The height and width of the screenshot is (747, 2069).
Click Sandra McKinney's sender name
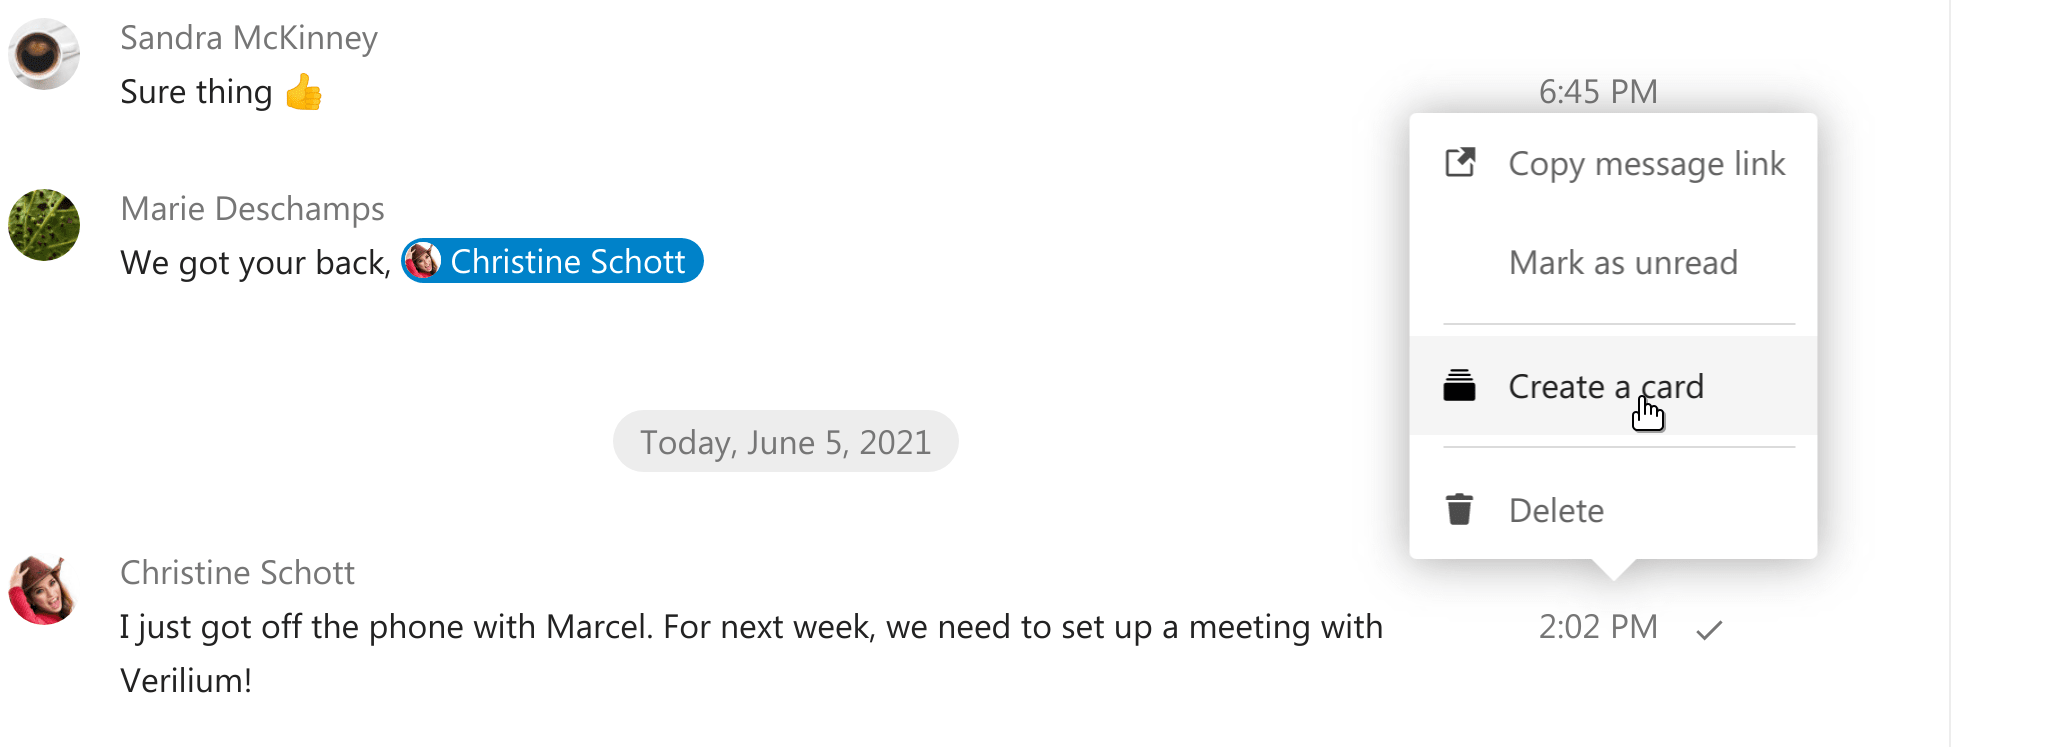pyautogui.click(x=249, y=38)
